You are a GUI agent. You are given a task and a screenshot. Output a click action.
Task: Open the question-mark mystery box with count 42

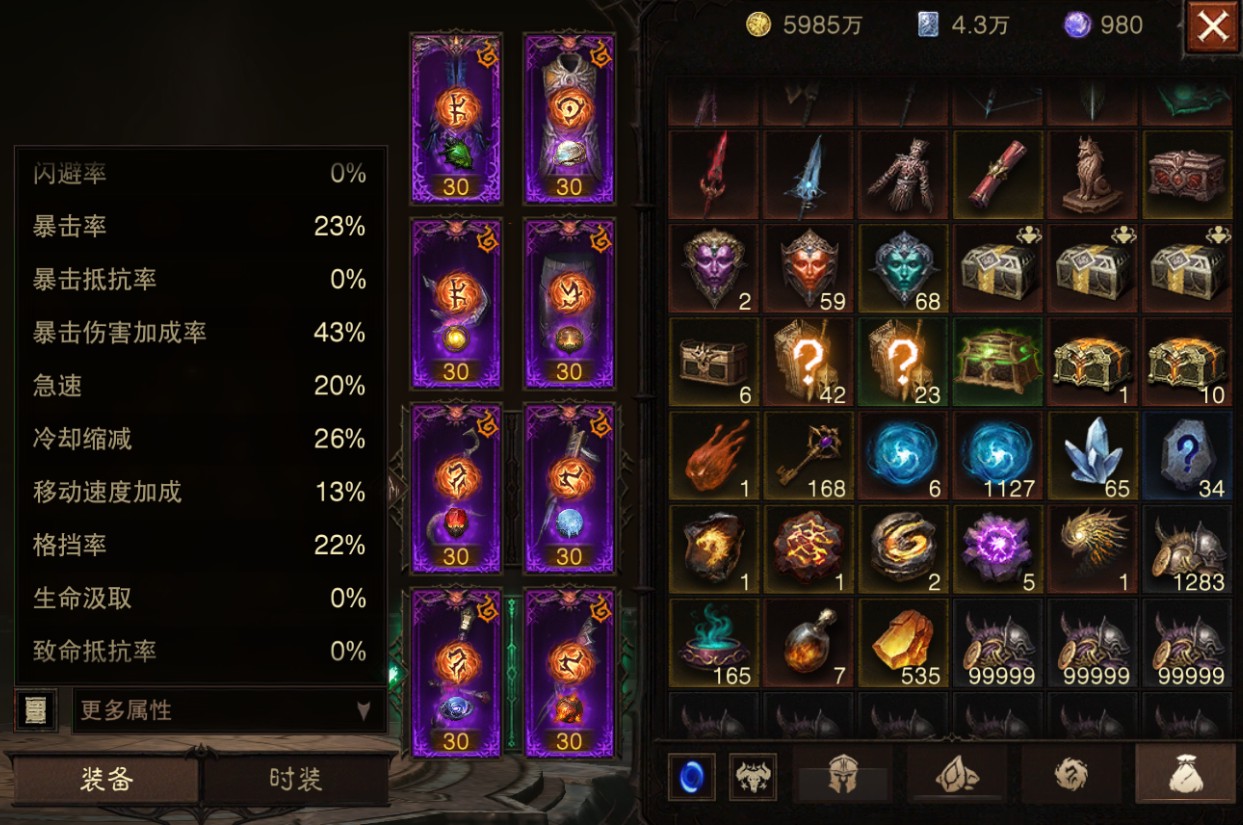pyautogui.click(x=808, y=363)
